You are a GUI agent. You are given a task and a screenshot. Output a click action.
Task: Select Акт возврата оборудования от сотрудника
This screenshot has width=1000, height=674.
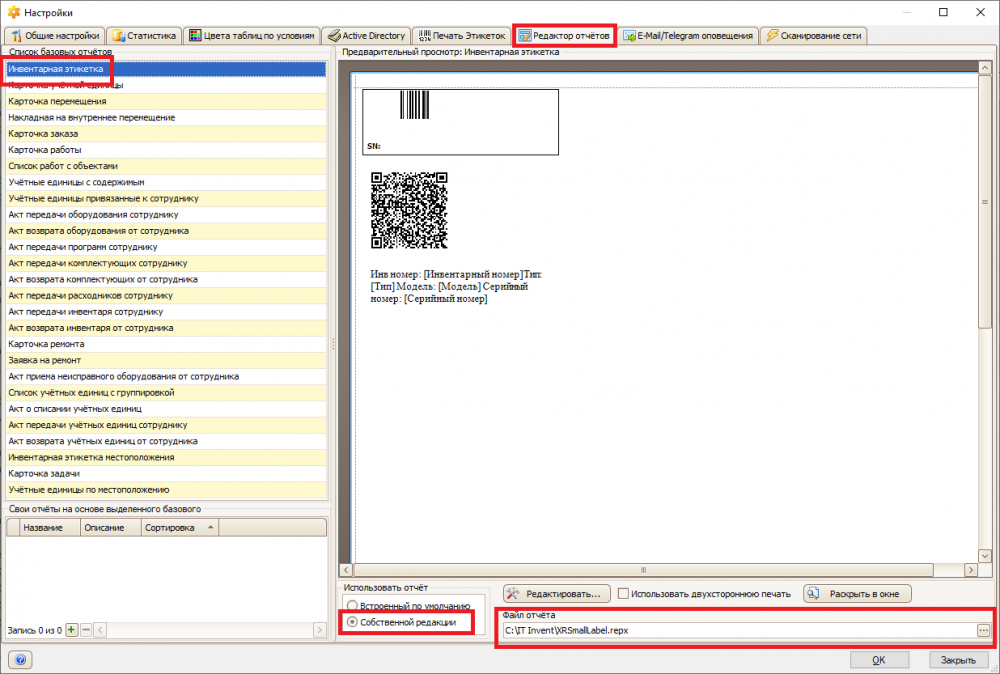[x=166, y=231]
